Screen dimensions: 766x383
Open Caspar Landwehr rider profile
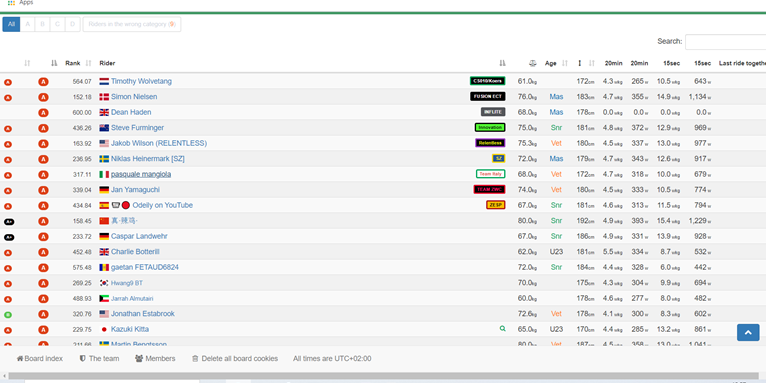point(139,236)
